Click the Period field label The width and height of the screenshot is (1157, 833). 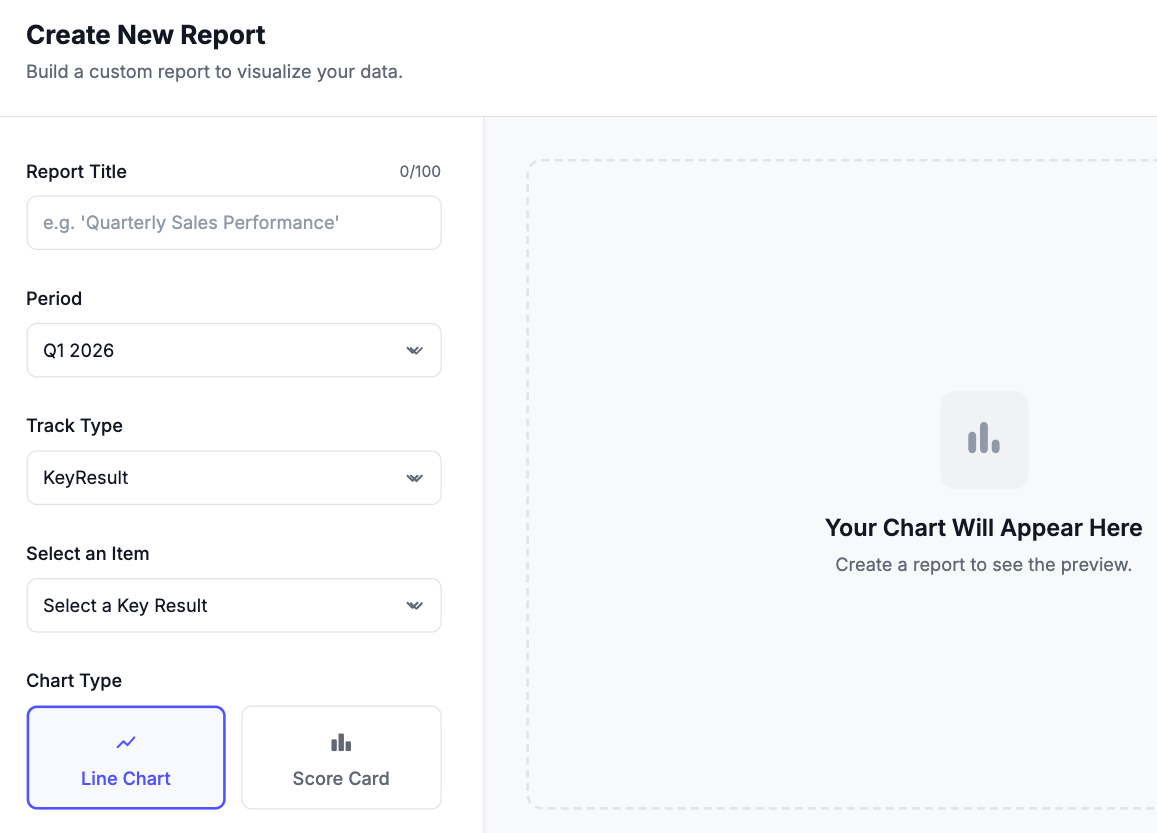click(54, 299)
